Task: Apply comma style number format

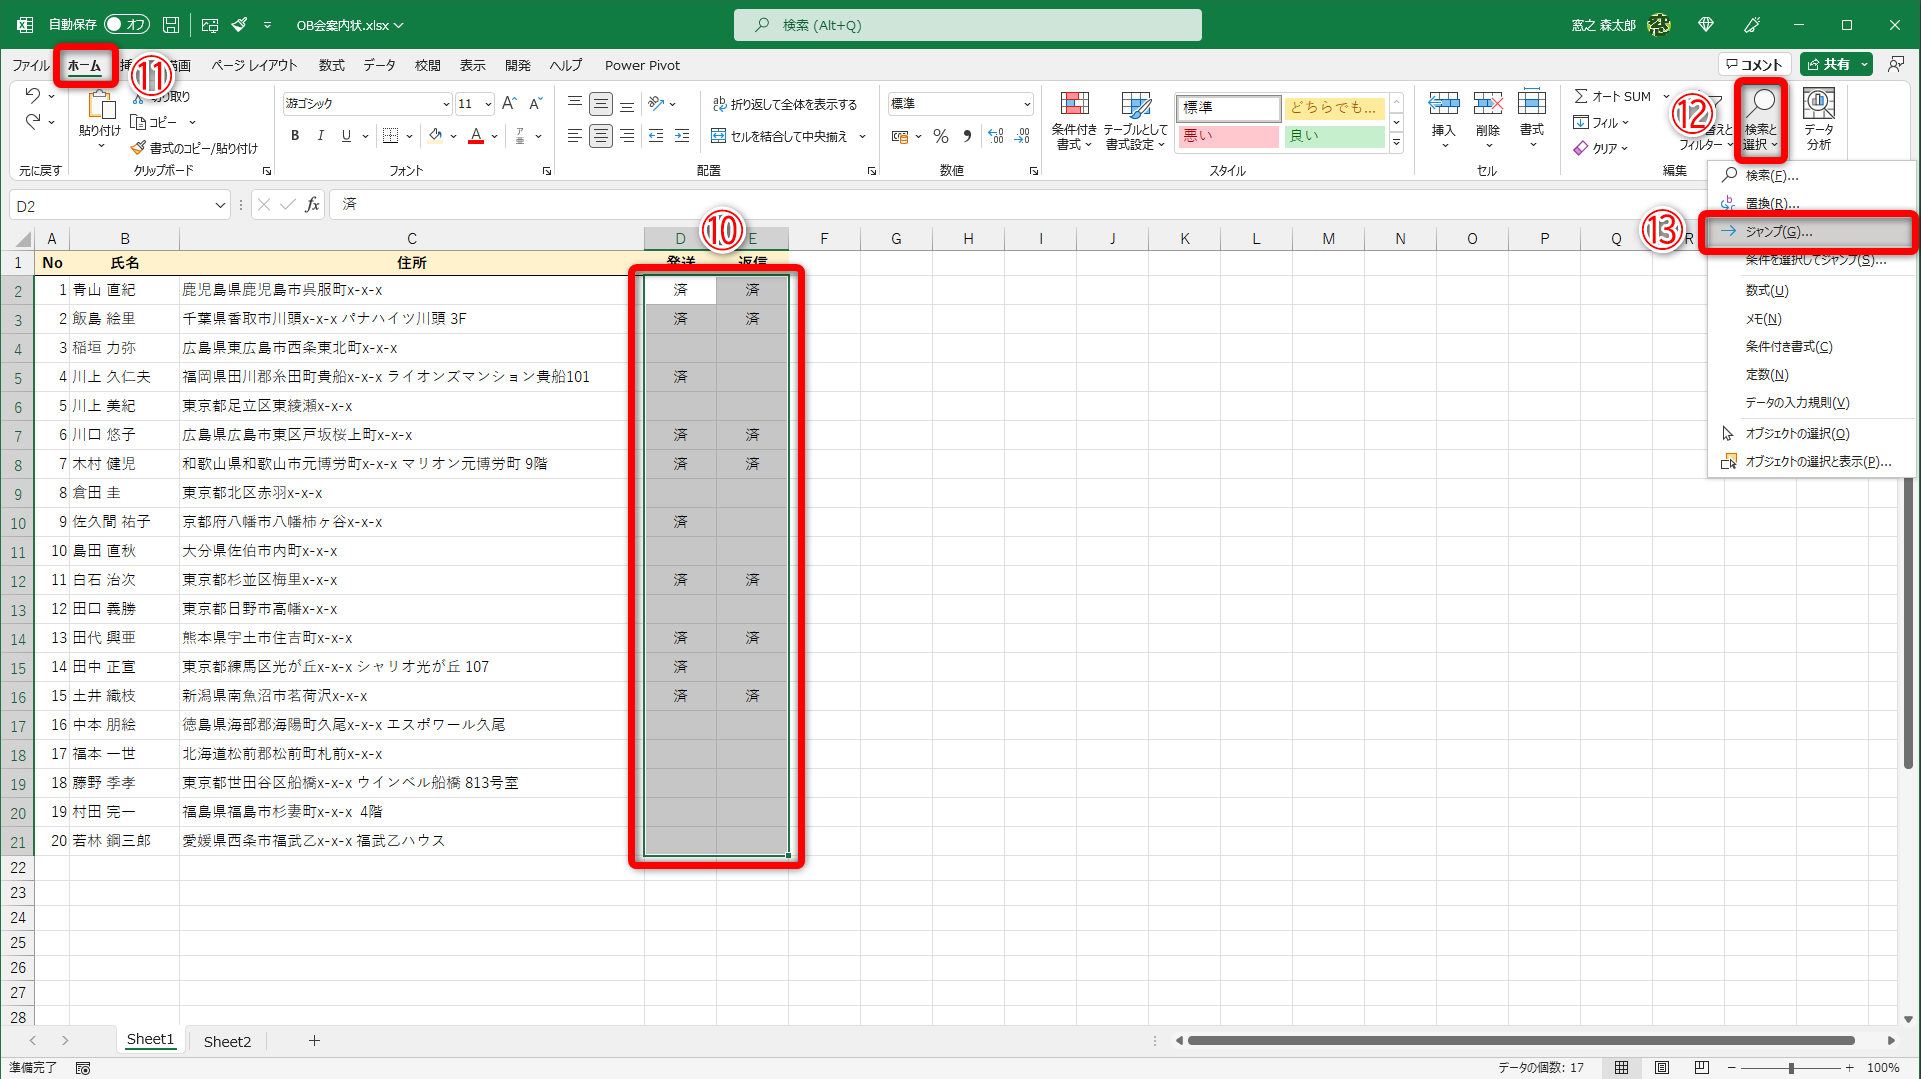Action: [967, 136]
